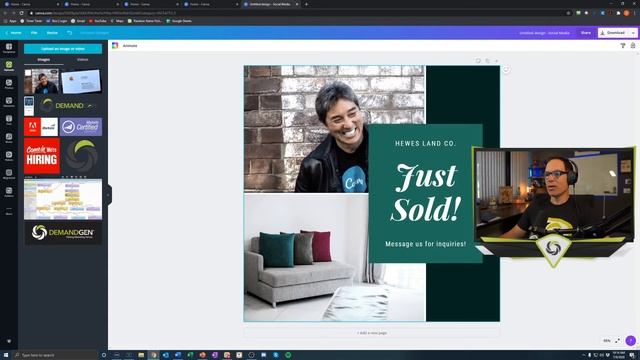Image resolution: width=640 pixels, height=360 pixels.
Task: Select the business card upload thumbnail
Action: click(81, 81)
